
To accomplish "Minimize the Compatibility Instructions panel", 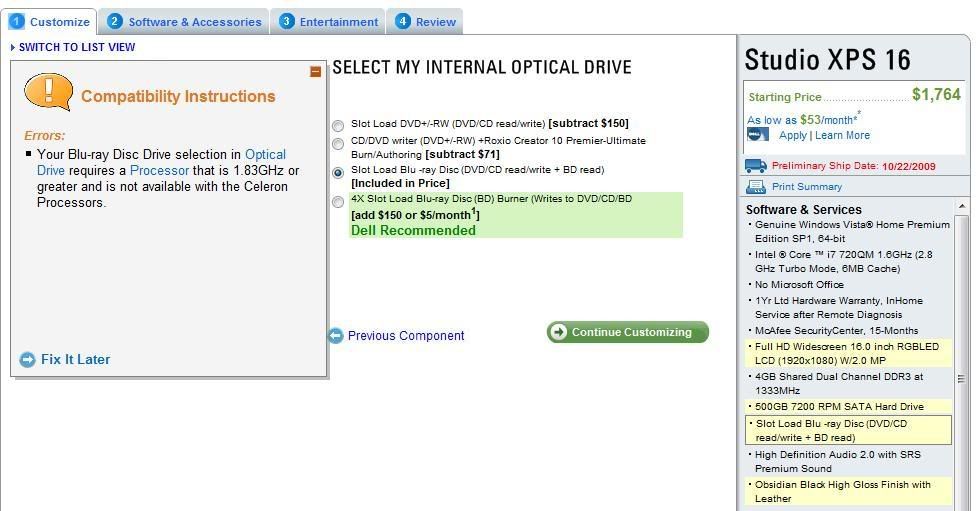I will (315, 72).
